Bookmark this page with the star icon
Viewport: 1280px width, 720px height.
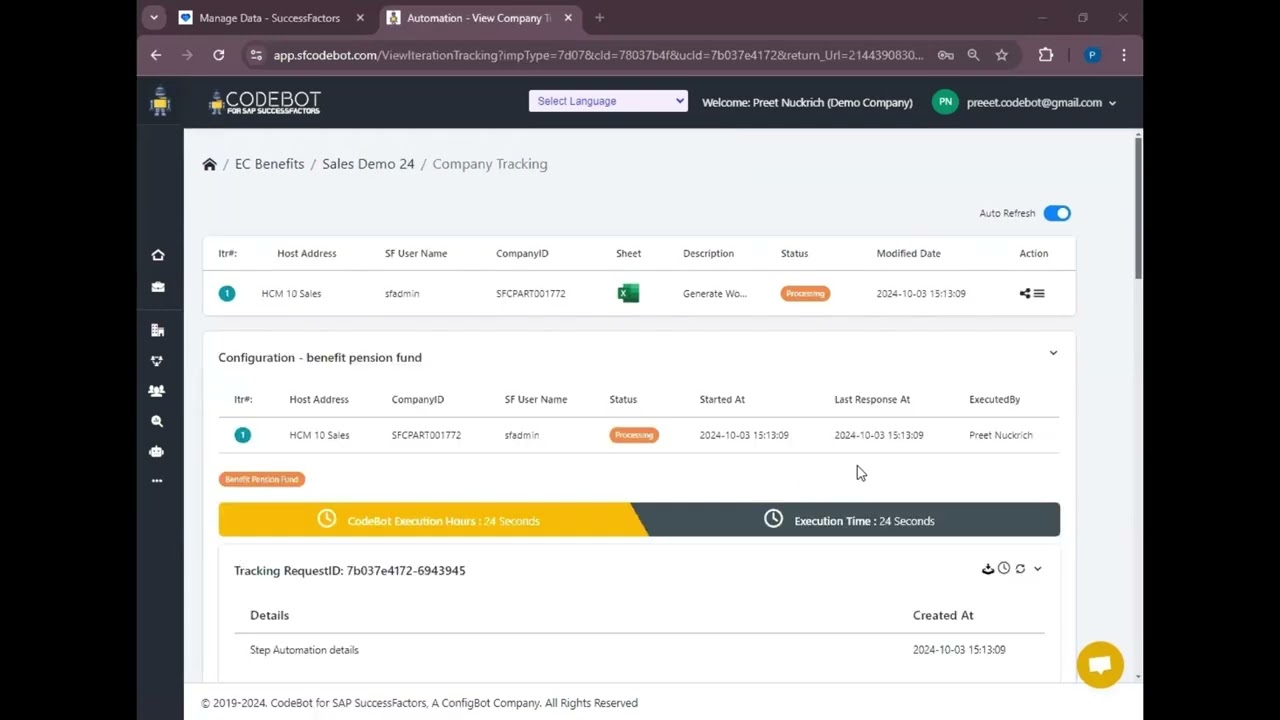tap(1001, 55)
